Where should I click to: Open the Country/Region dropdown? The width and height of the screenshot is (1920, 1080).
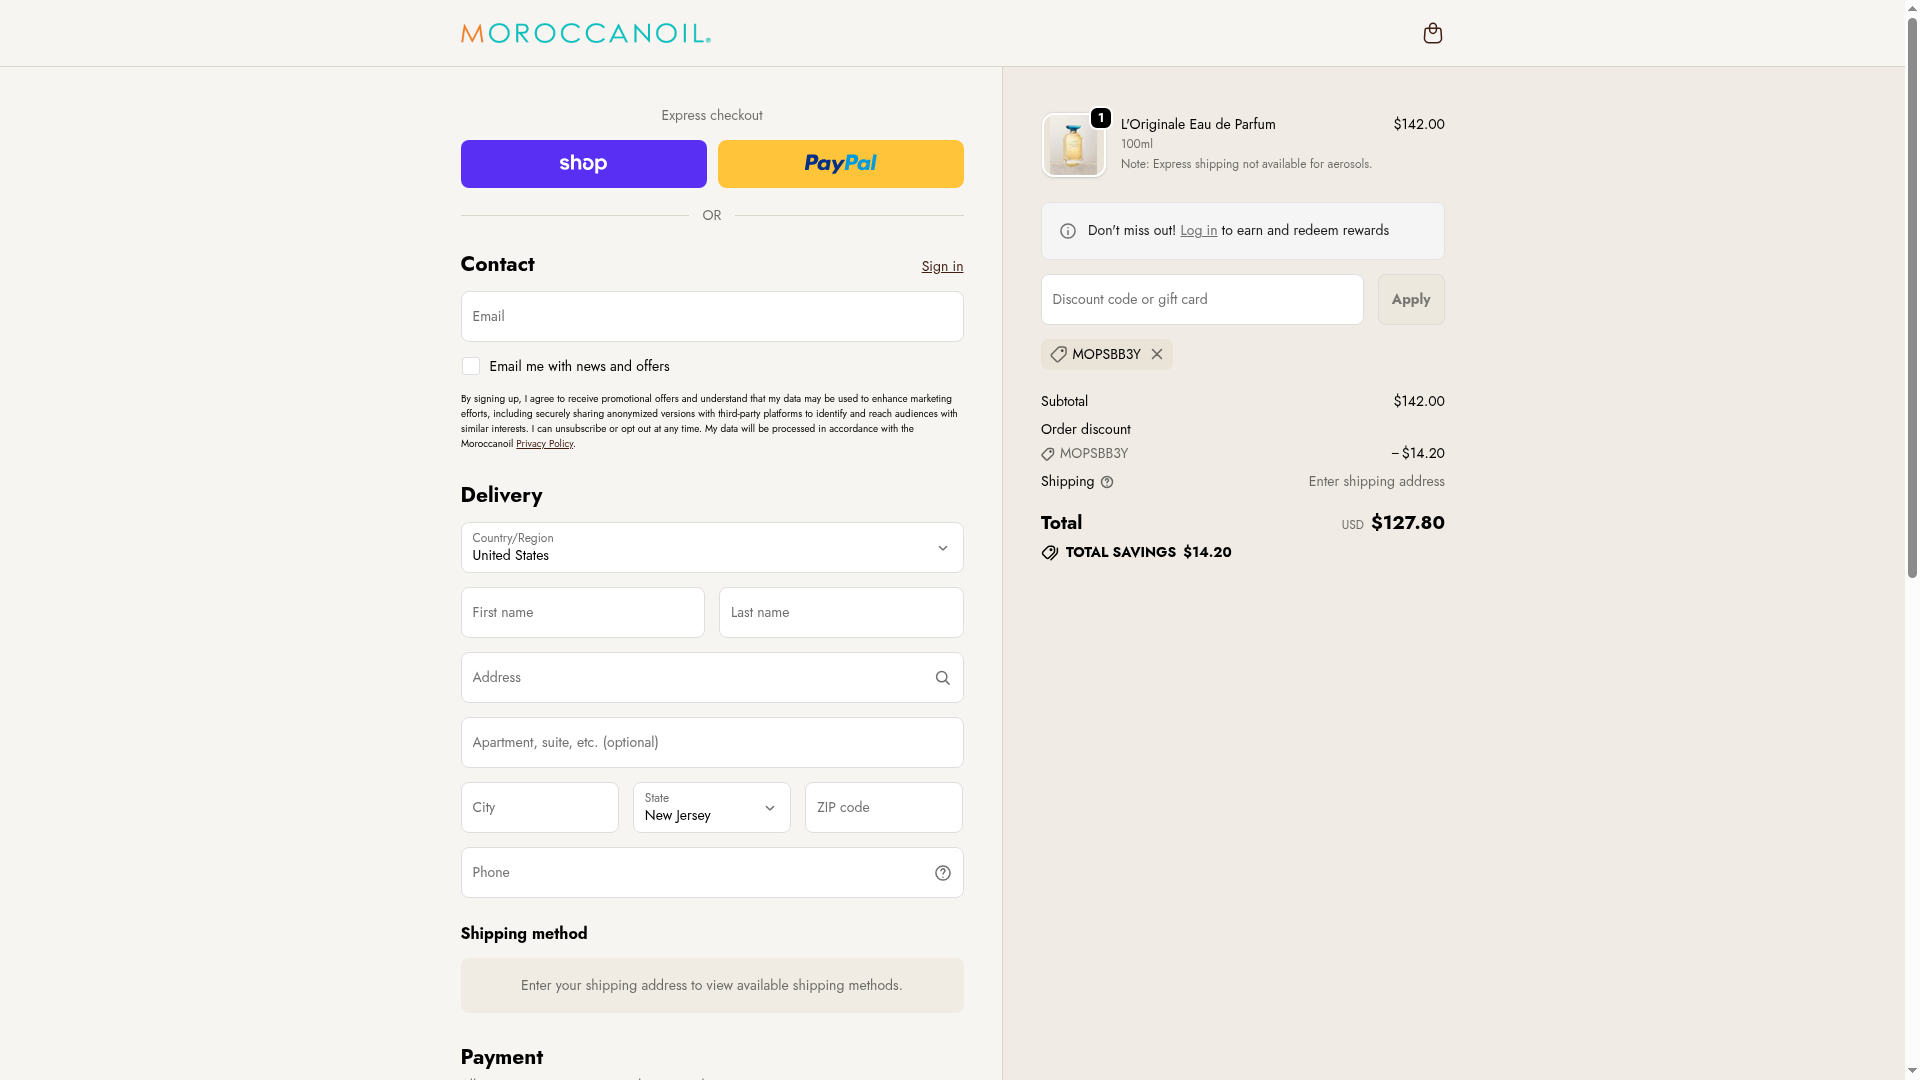coord(711,548)
